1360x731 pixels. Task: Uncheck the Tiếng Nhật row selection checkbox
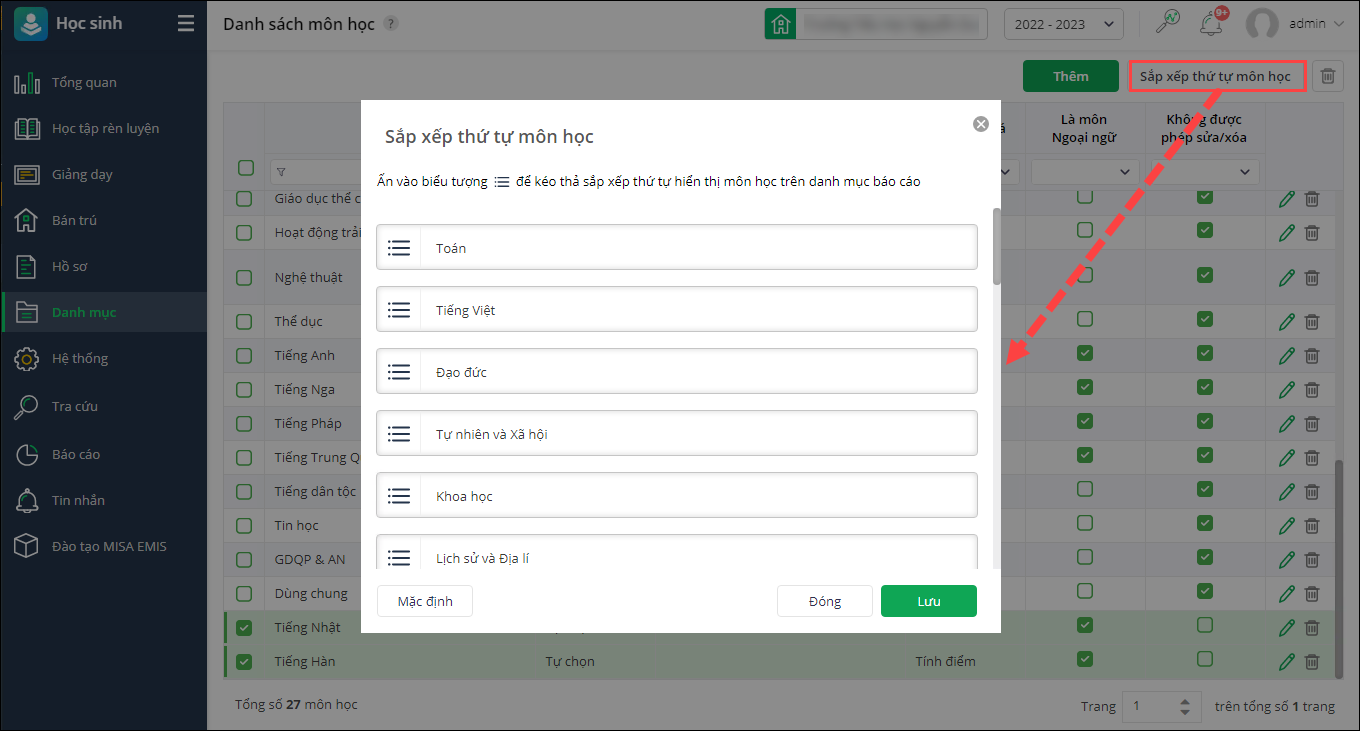pos(244,628)
